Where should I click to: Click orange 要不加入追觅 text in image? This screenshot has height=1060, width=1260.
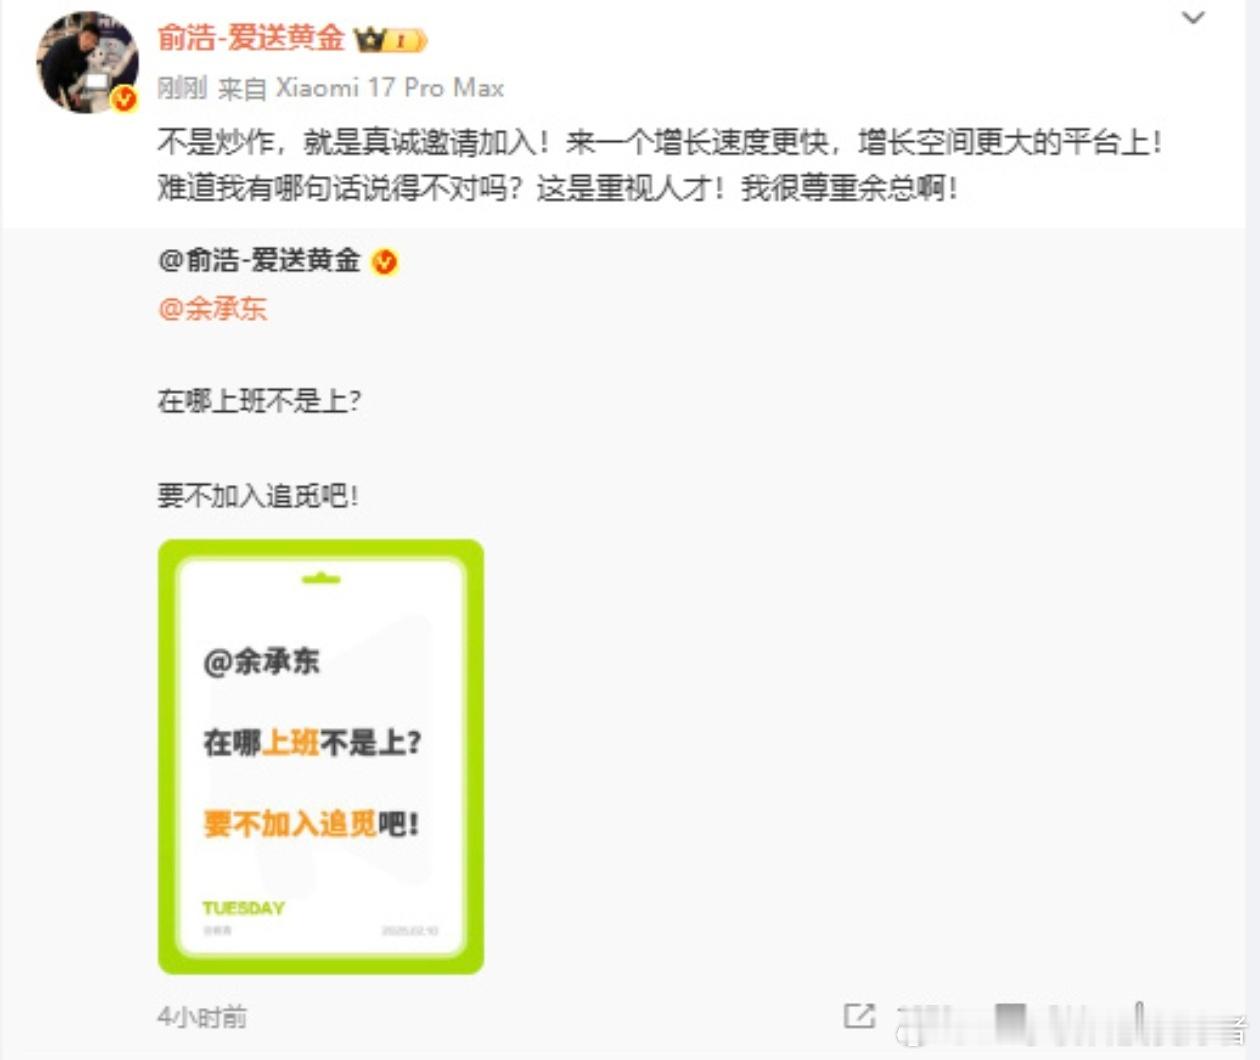[290, 824]
